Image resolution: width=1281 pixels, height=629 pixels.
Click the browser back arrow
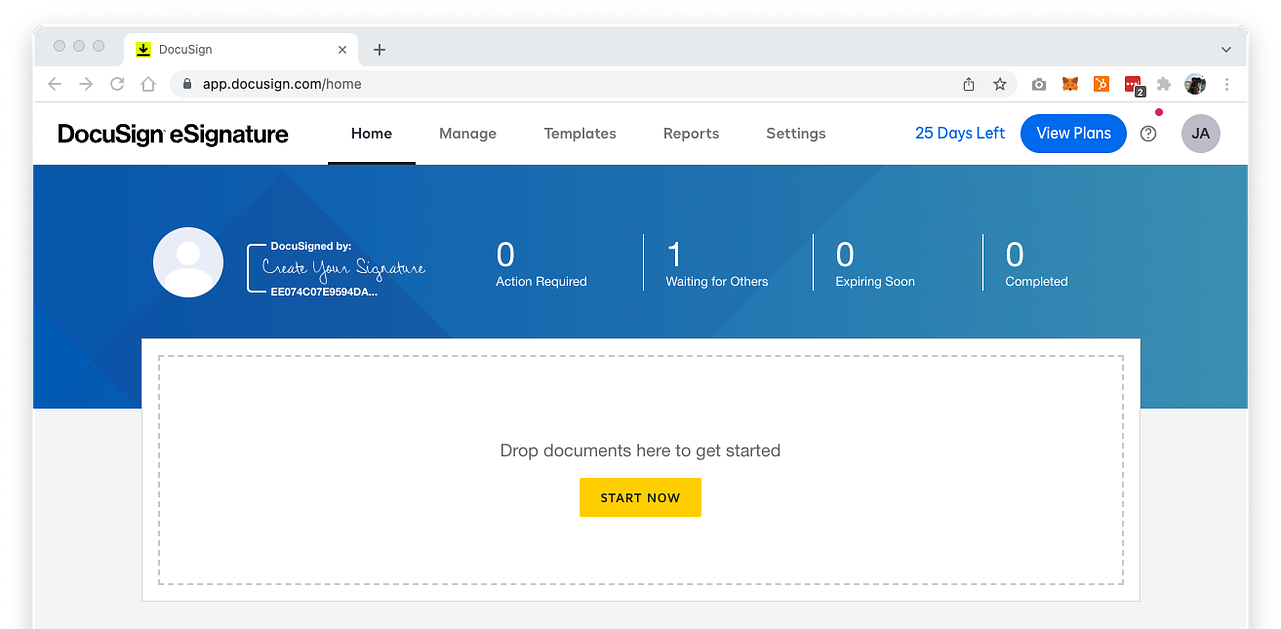click(55, 84)
